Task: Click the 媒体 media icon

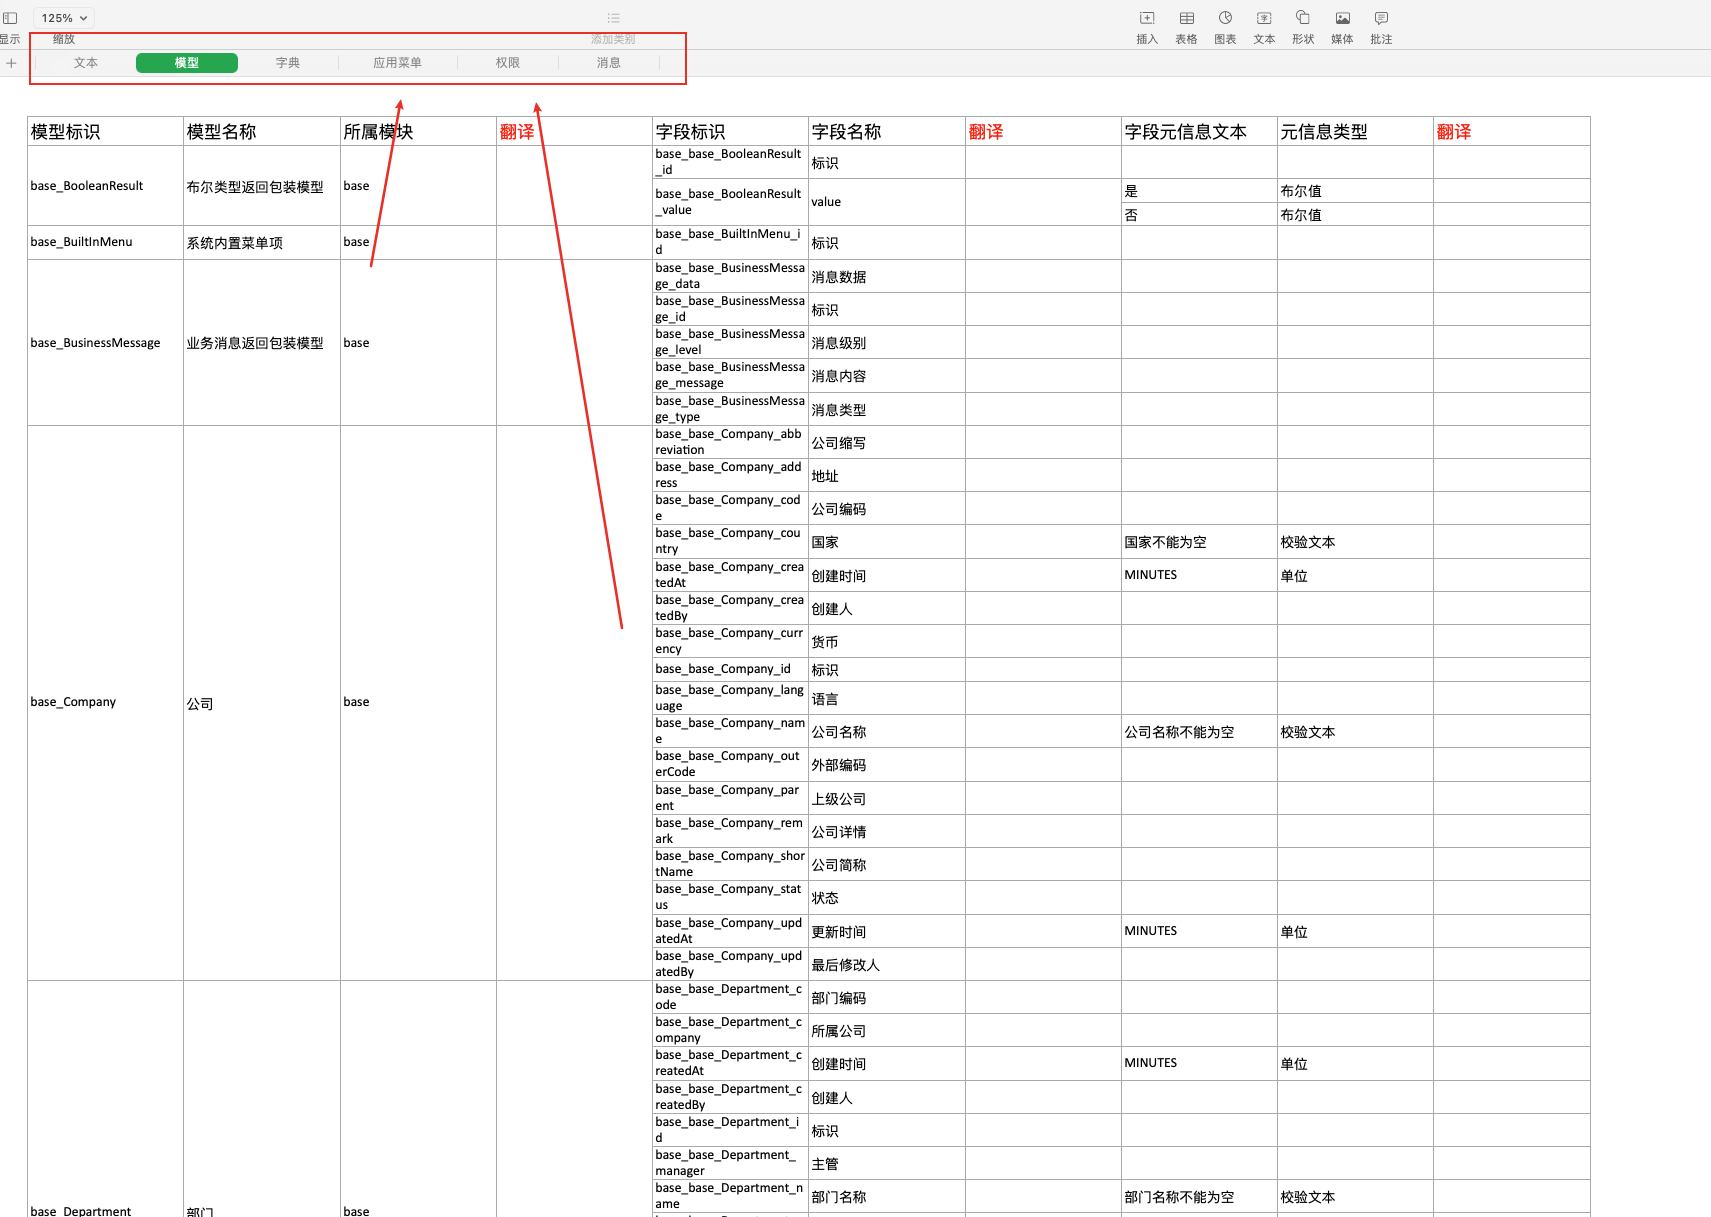Action: (1342, 18)
